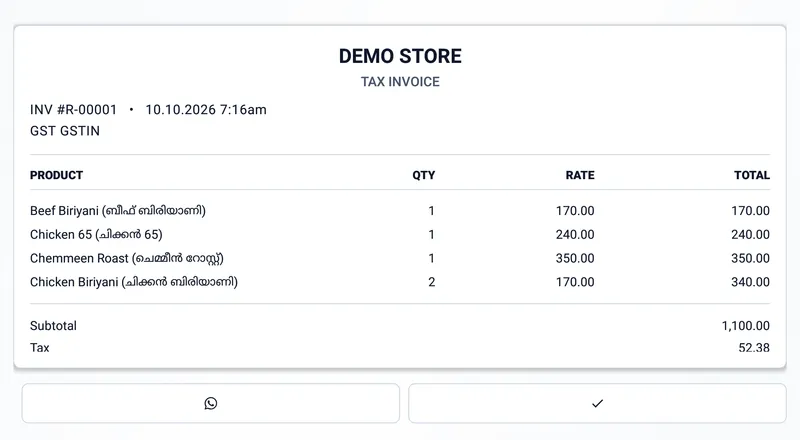Click the 240.00 total of Chicken 65
The height and width of the screenshot is (440, 800).
[x=750, y=235]
